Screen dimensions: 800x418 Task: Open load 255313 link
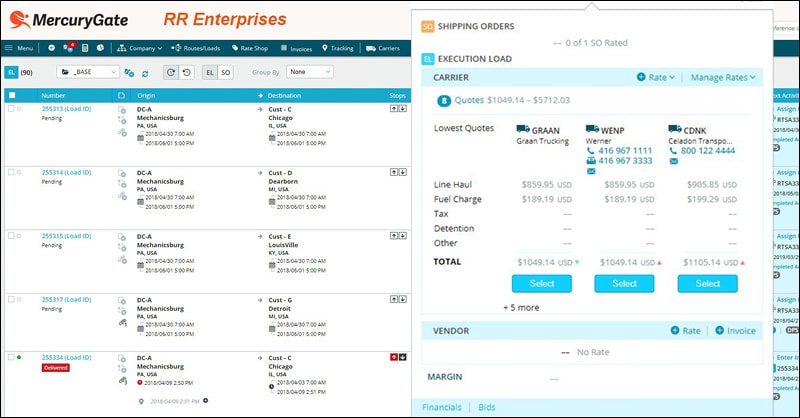click(66, 109)
